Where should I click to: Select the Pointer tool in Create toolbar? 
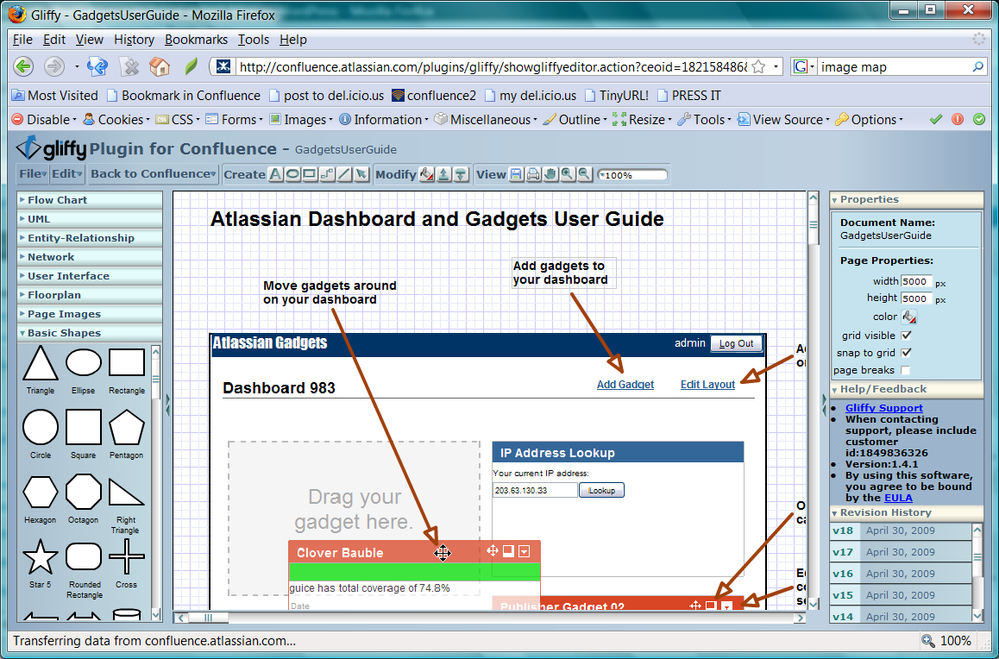(x=362, y=174)
